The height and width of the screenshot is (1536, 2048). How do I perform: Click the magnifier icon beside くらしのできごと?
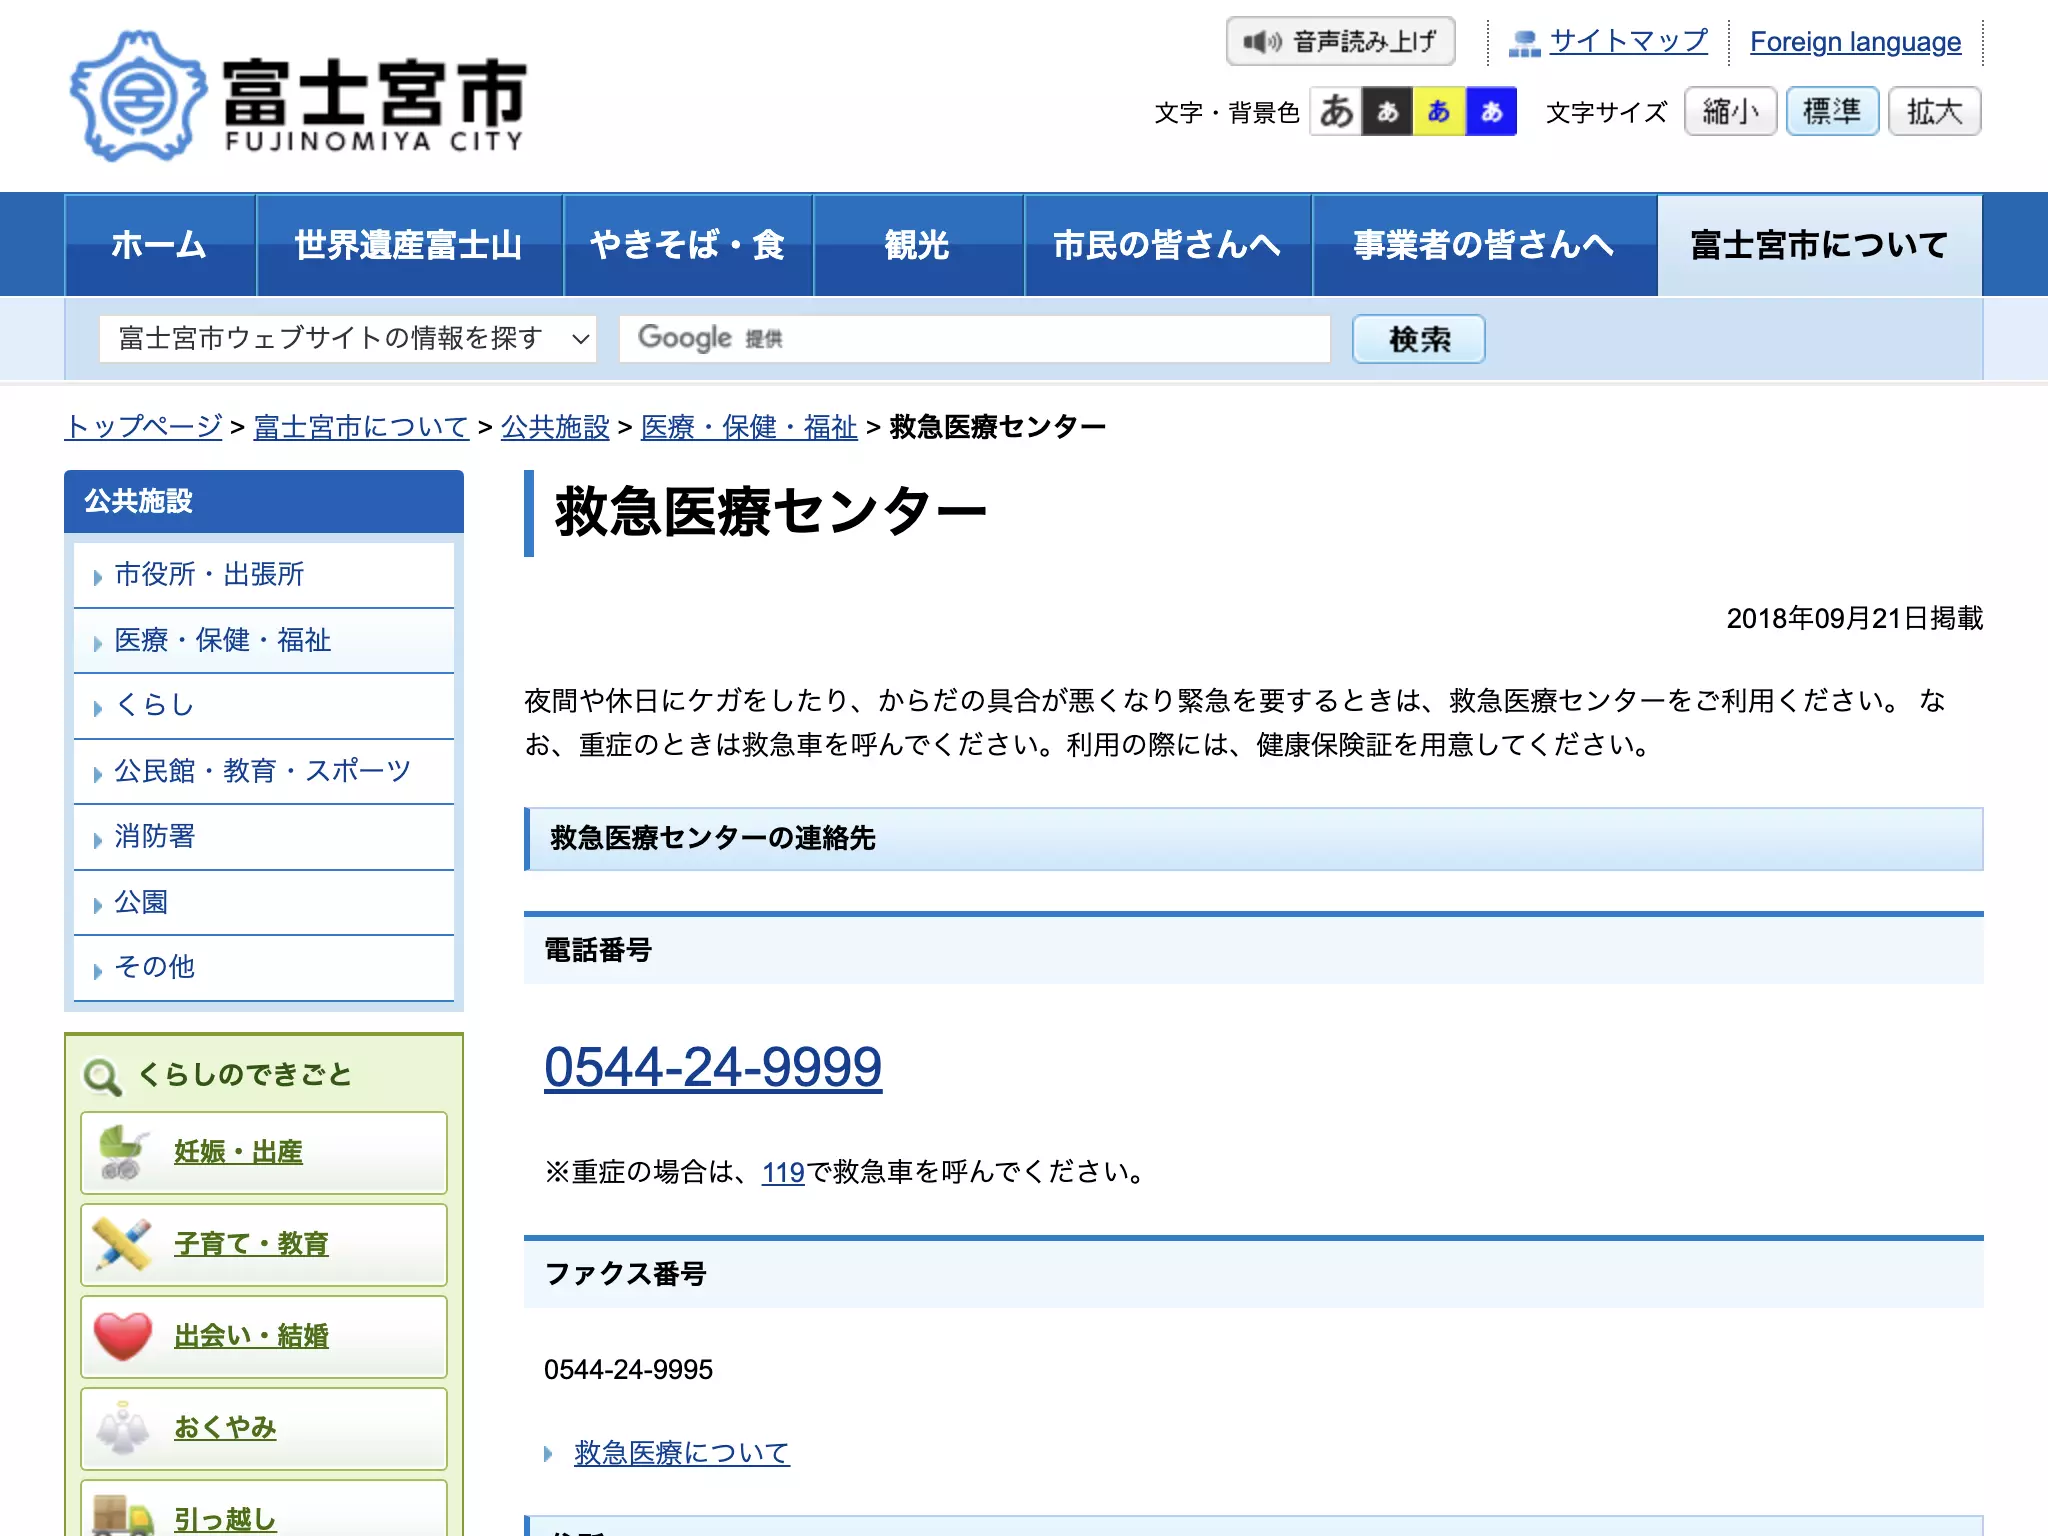tap(102, 1077)
